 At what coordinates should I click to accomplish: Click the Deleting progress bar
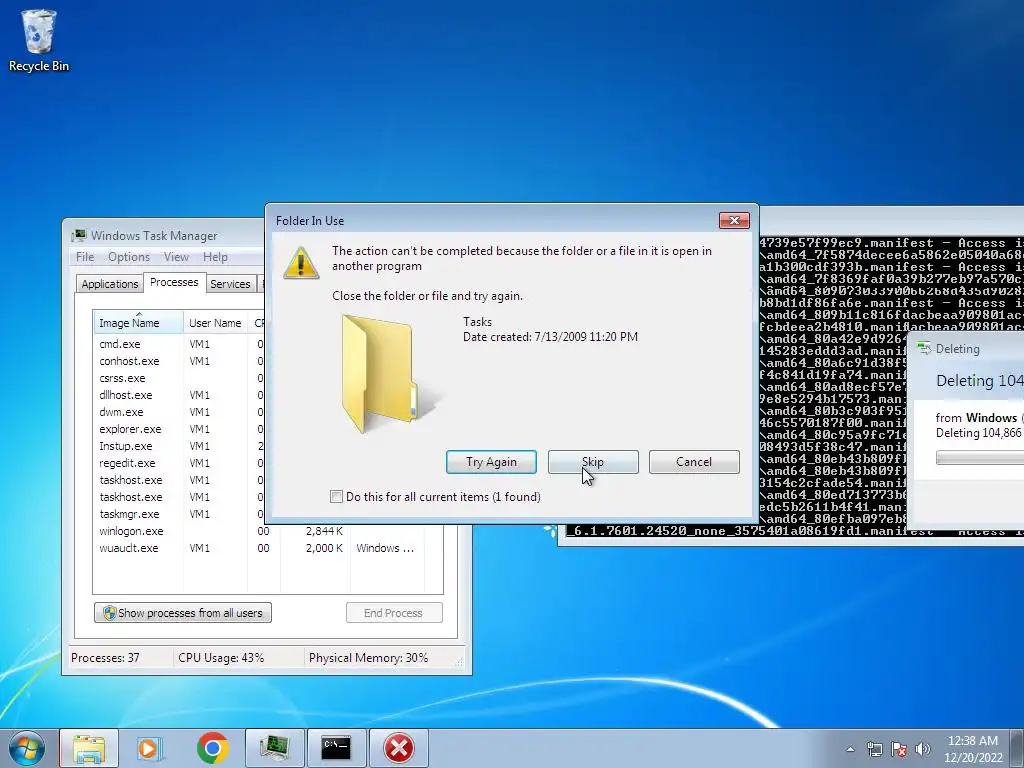(980, 458)
